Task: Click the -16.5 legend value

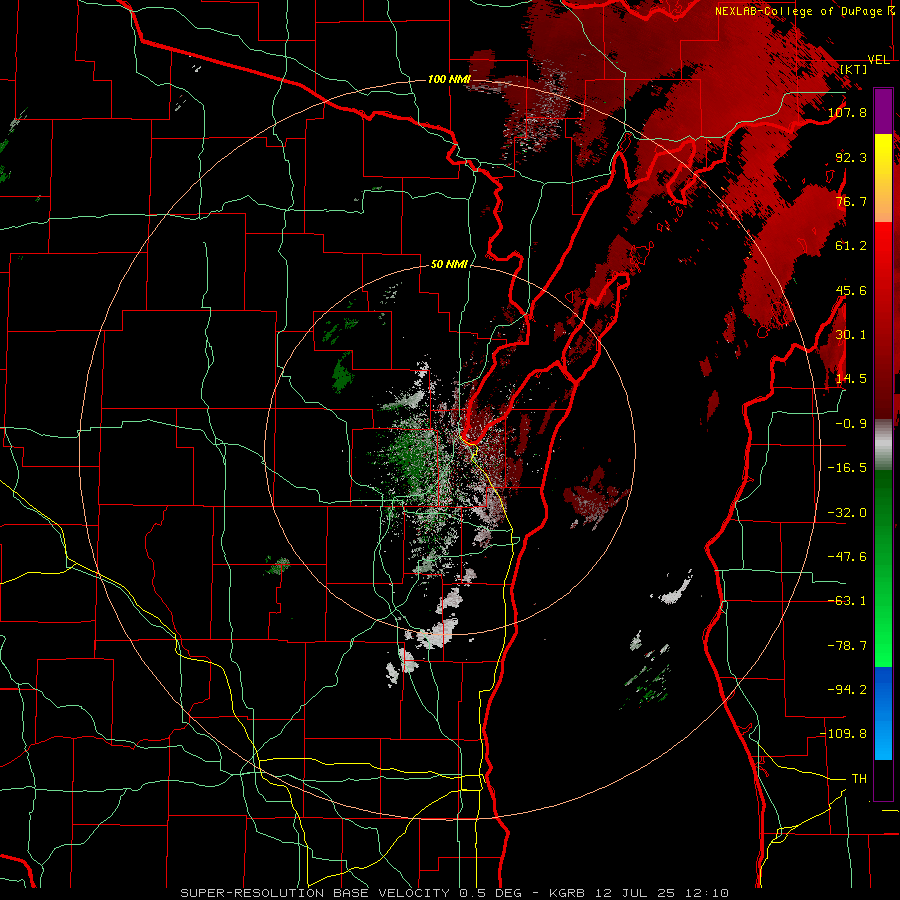Action: pyautogui.click(x=847, y=468)
